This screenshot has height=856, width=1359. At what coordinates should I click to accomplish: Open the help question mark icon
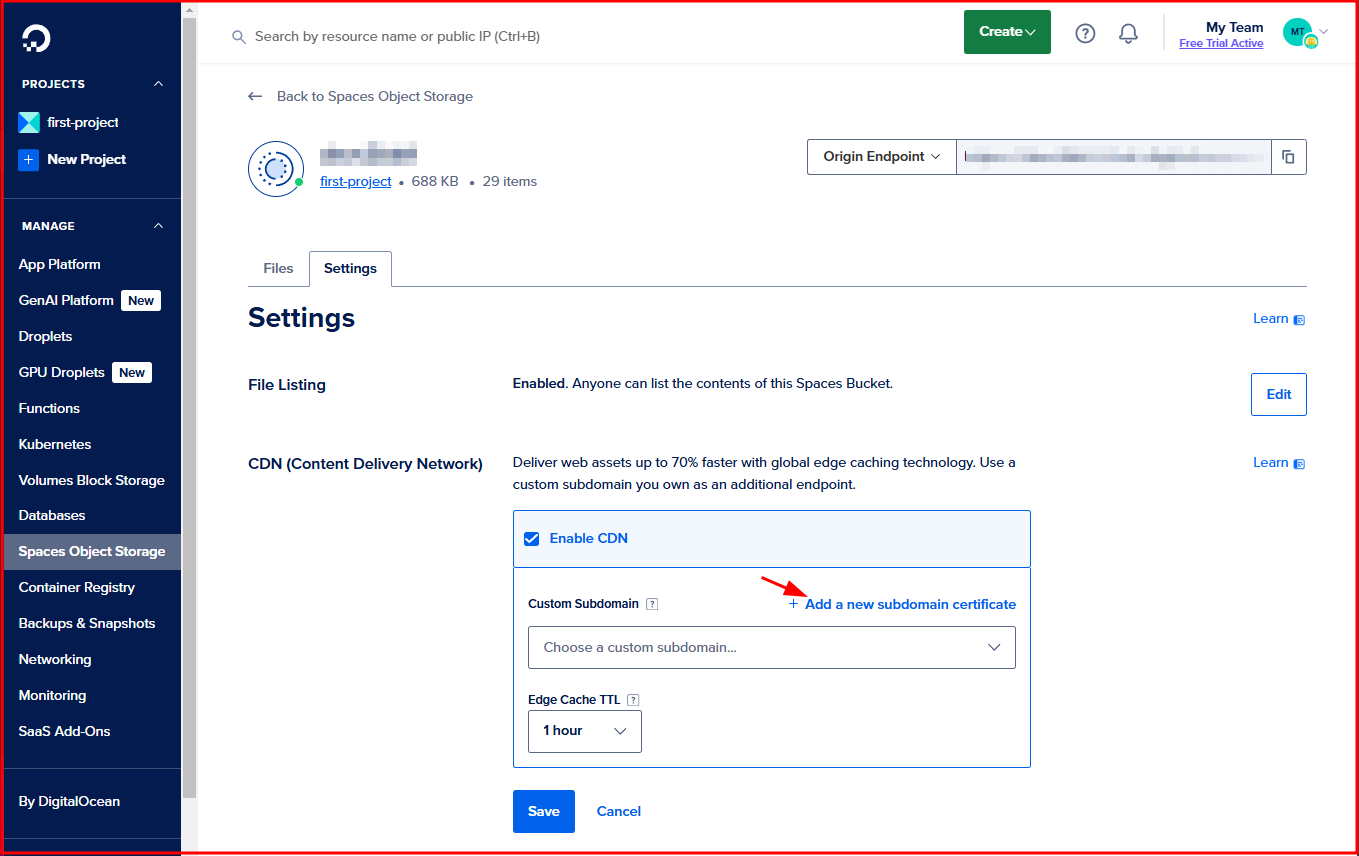click(x=1085, y=33)
